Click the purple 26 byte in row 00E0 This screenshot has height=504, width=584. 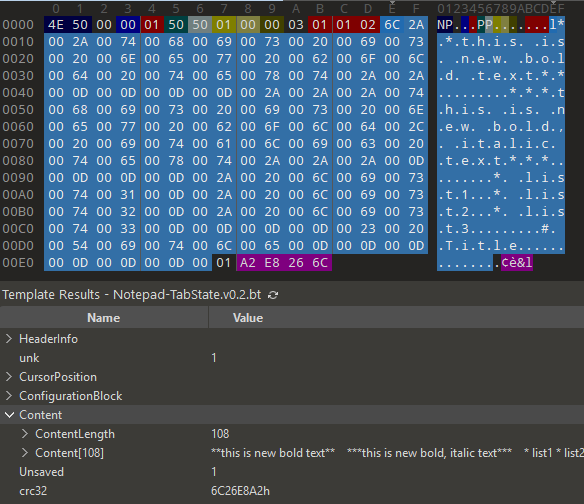coord(296,263)
